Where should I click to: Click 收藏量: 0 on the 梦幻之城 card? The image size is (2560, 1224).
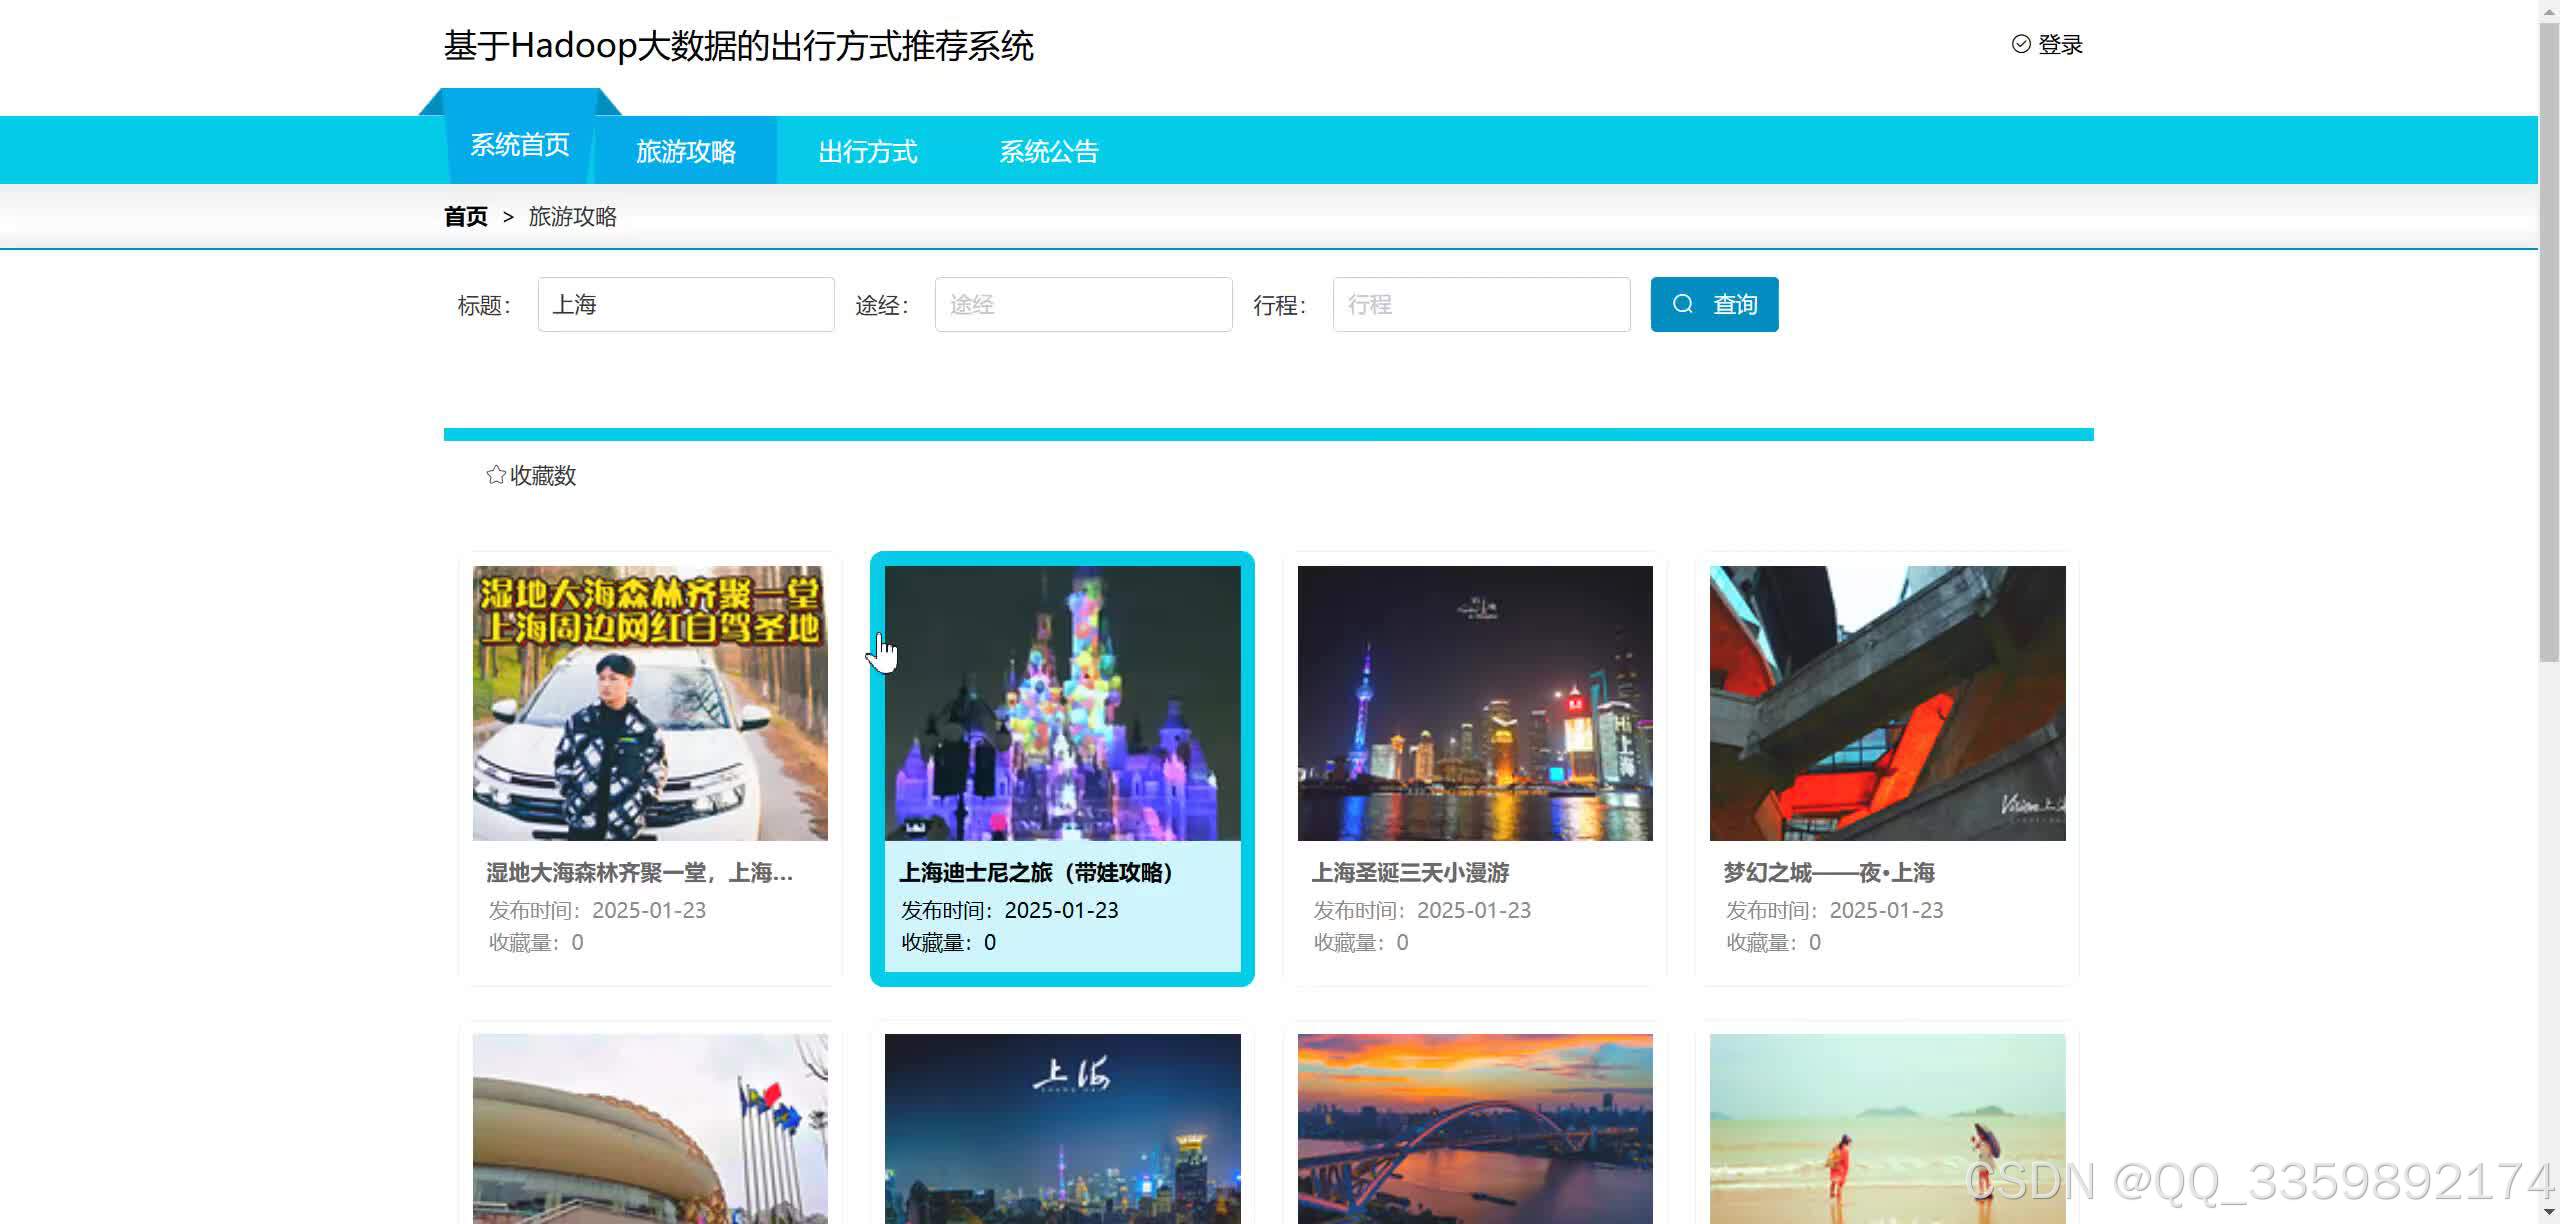pos(1774,942)
